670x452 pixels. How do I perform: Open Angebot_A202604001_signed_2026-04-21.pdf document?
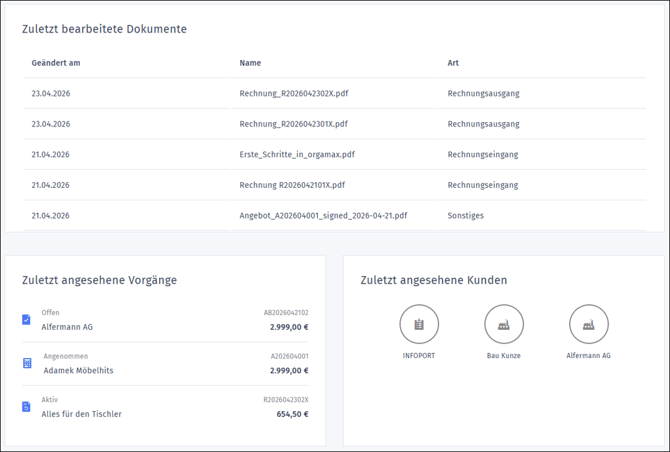click(x=323, y=216)
